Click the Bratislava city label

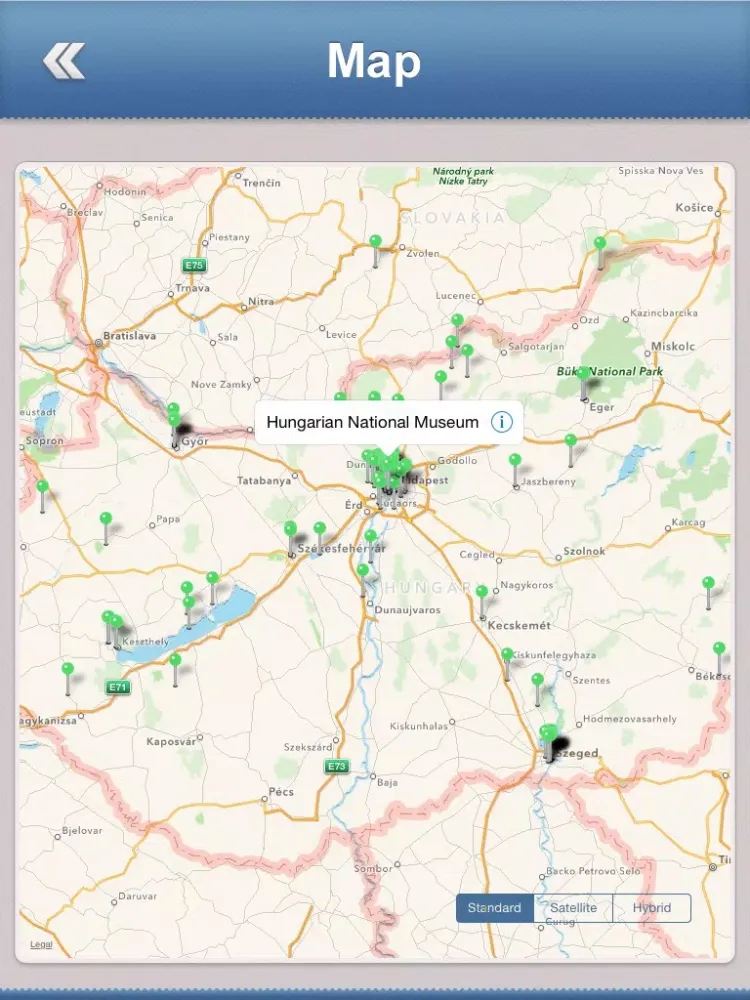[x=129, y=335]
